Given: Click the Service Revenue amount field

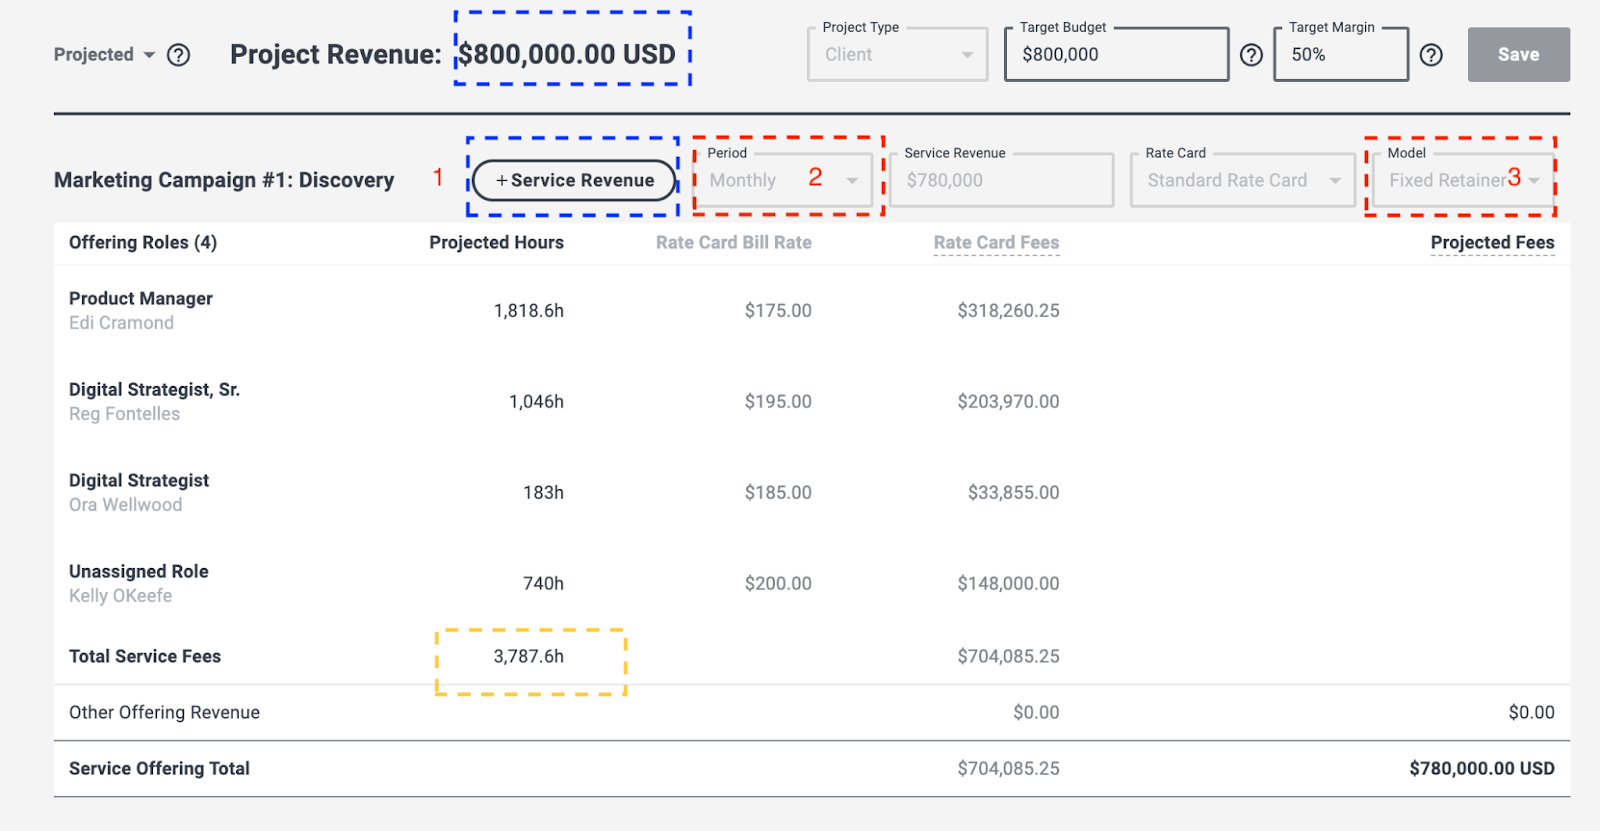Looking at the screenshot, I should pos(1000,181).
